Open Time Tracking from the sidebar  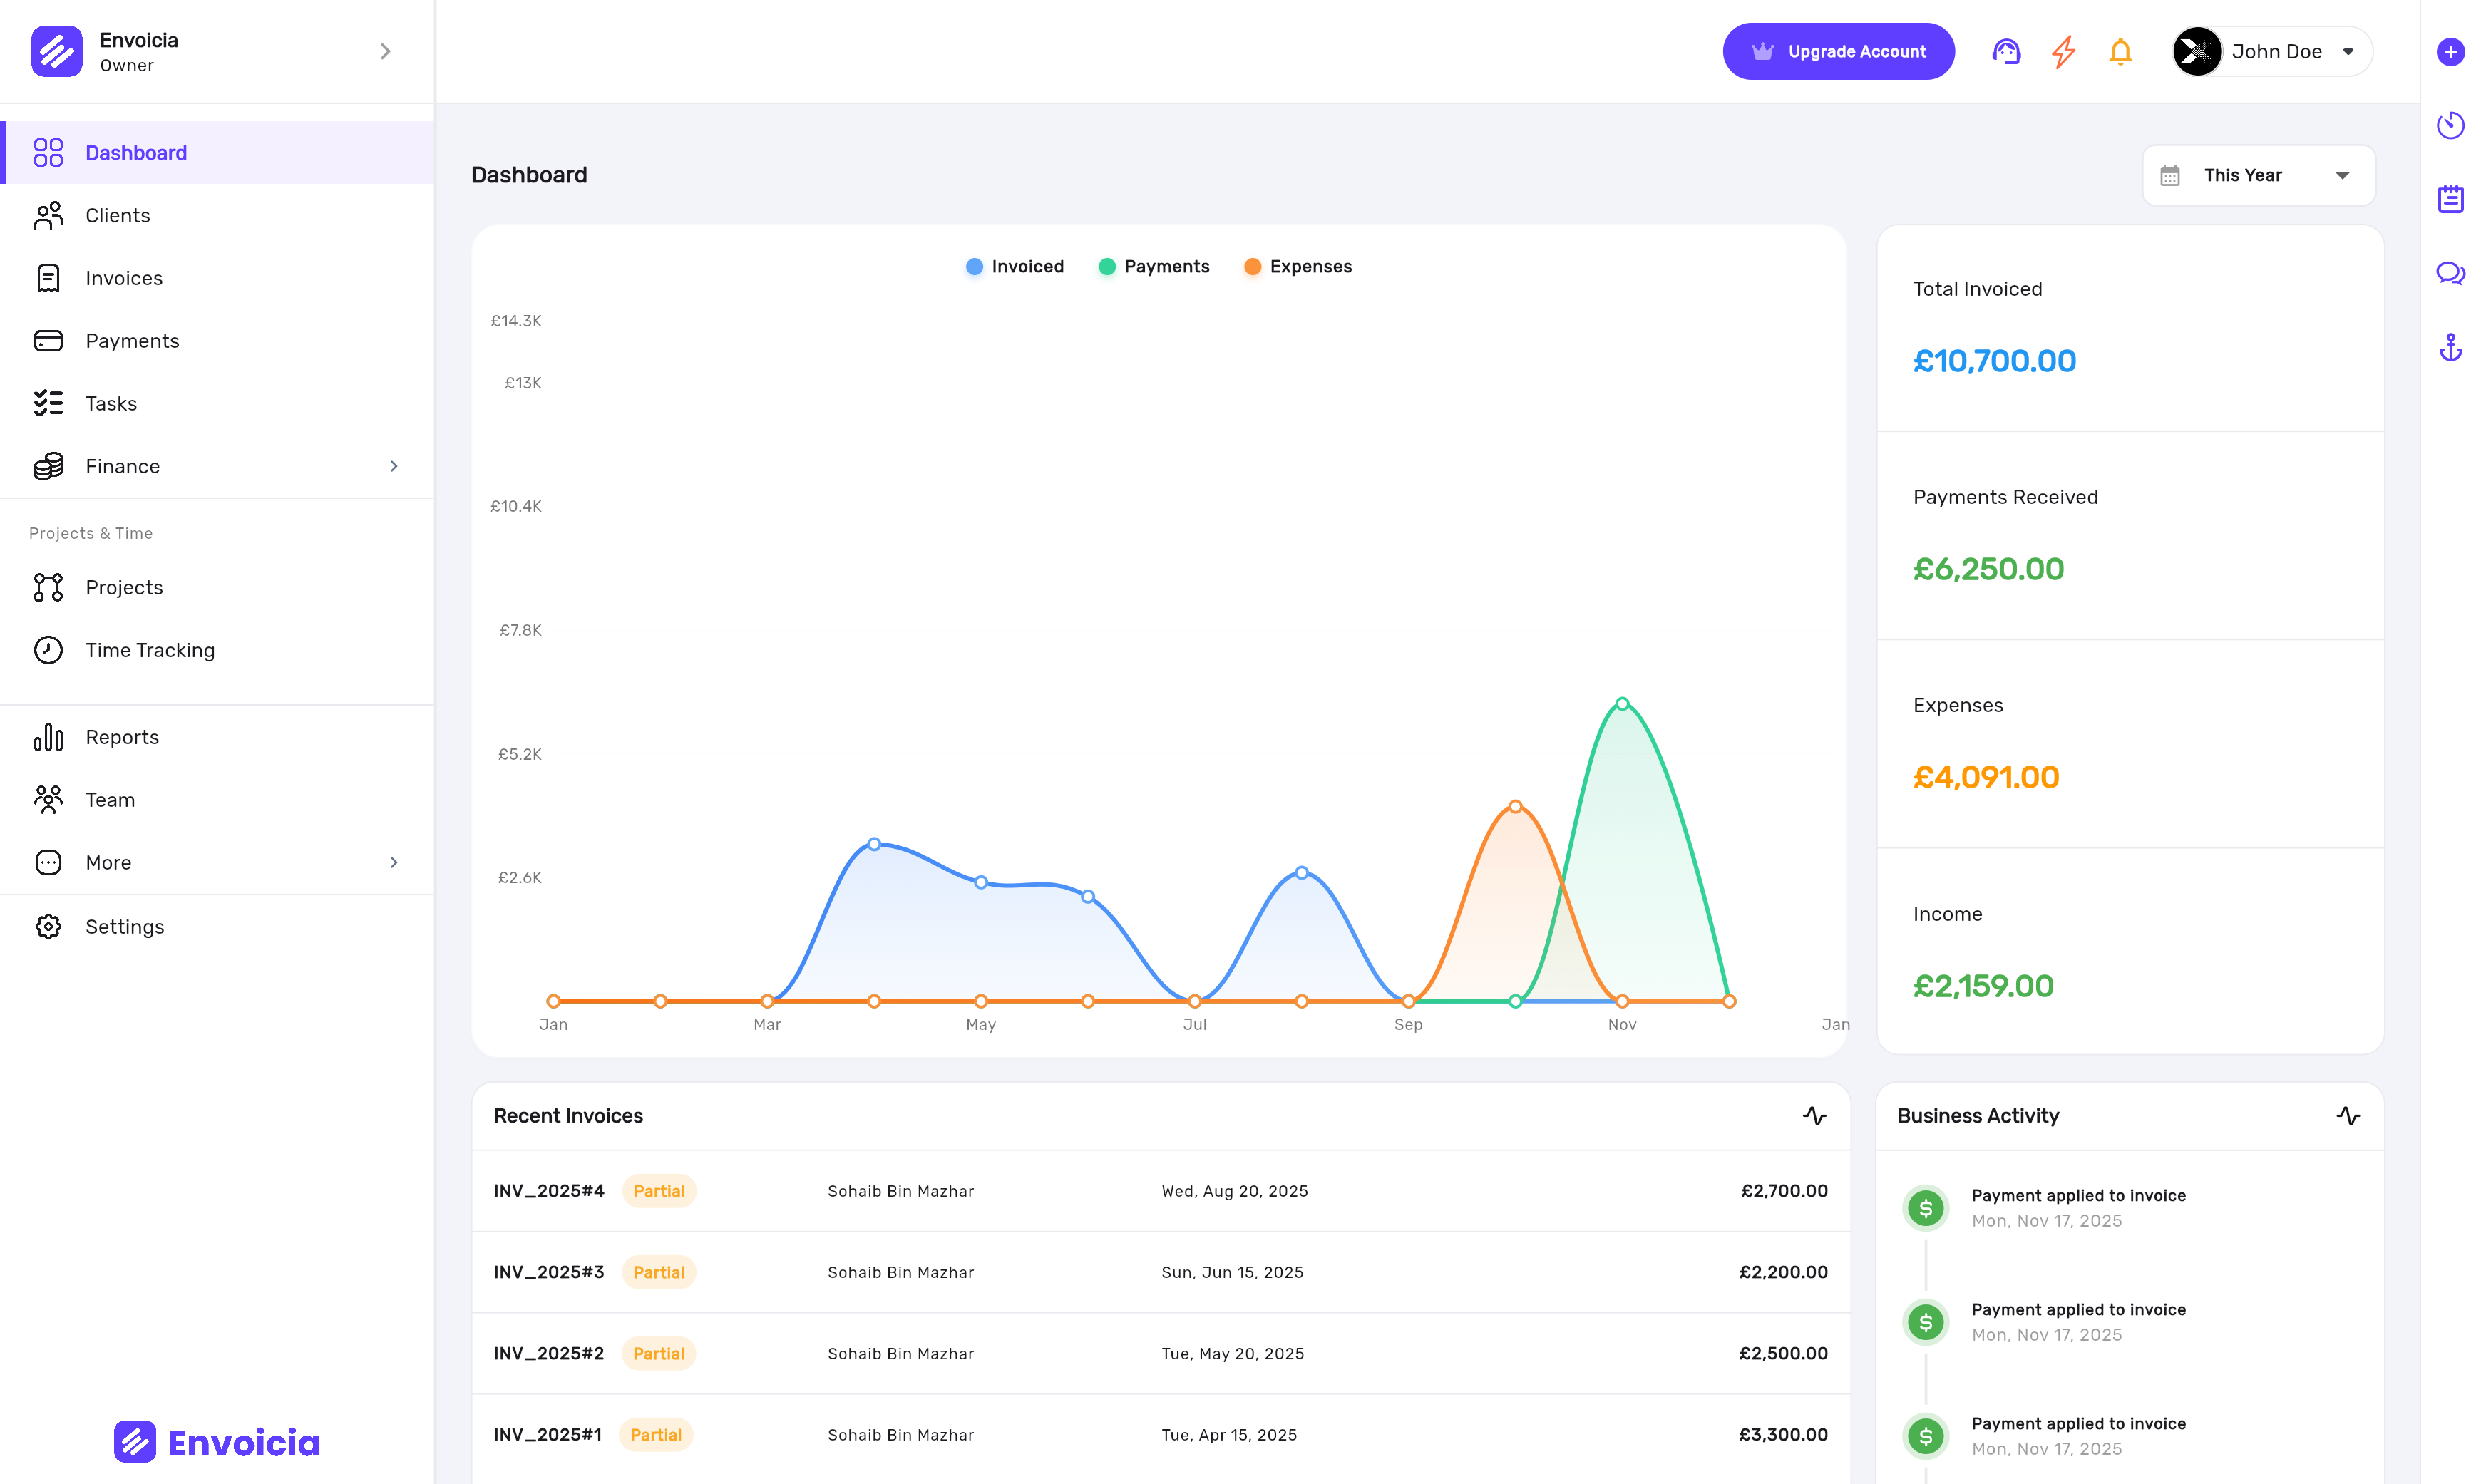tap(150, 650)
